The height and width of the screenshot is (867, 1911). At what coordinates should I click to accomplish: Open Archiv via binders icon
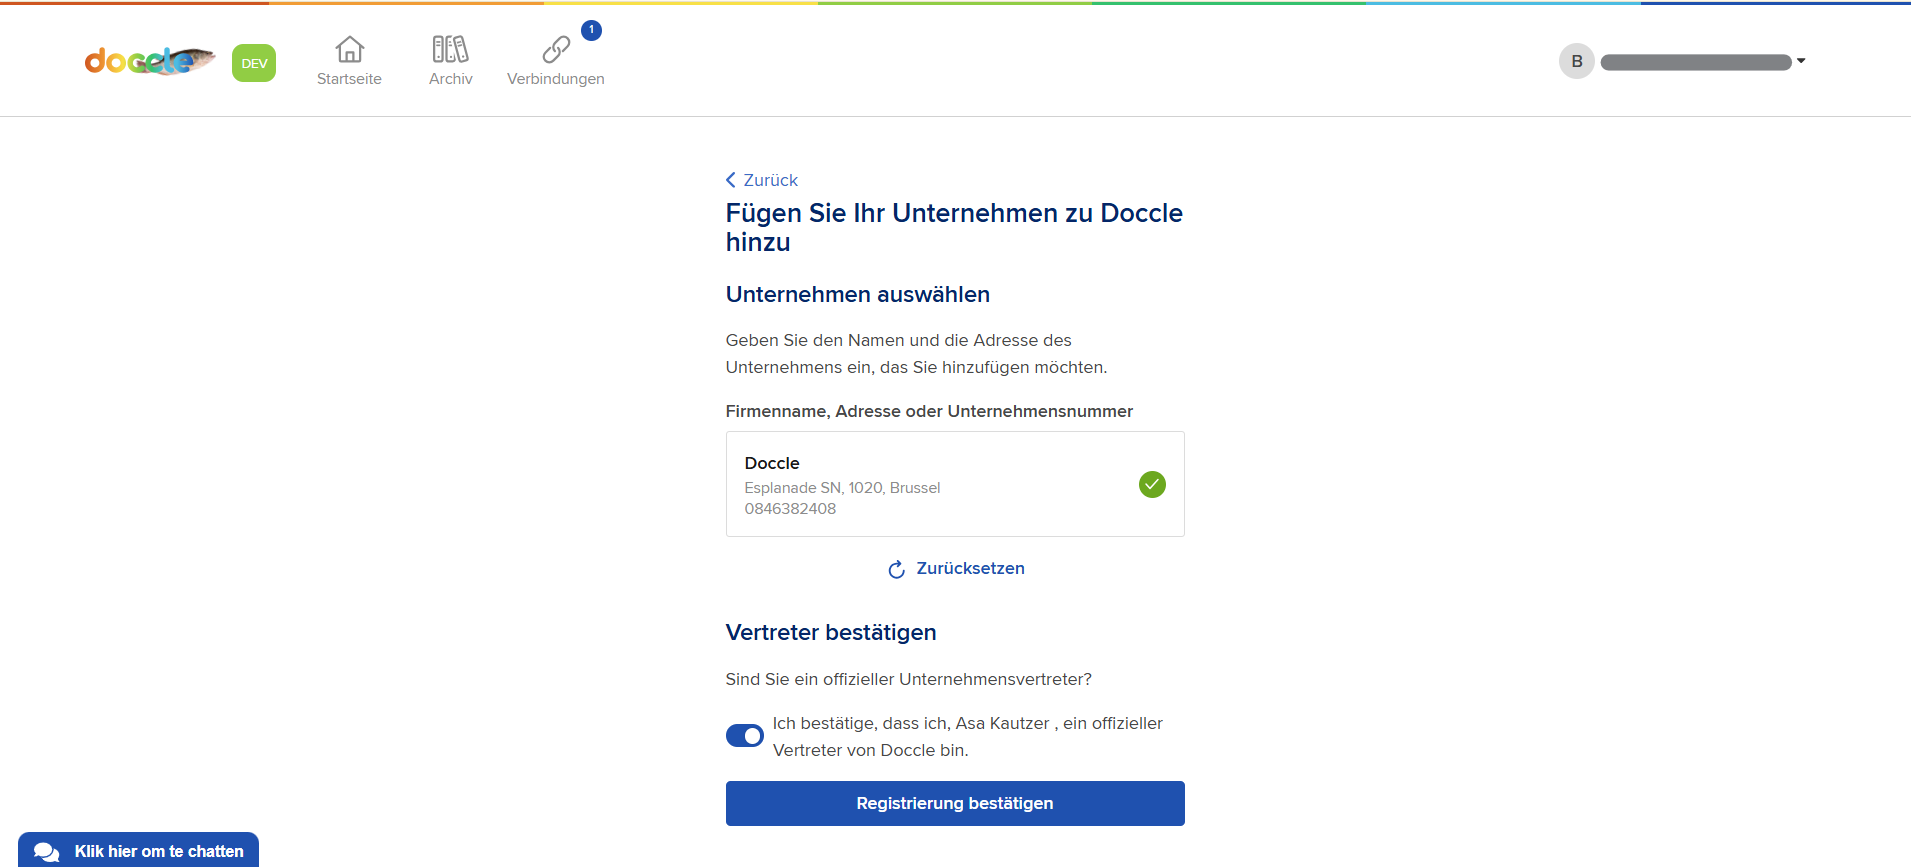tap(450, 49)
